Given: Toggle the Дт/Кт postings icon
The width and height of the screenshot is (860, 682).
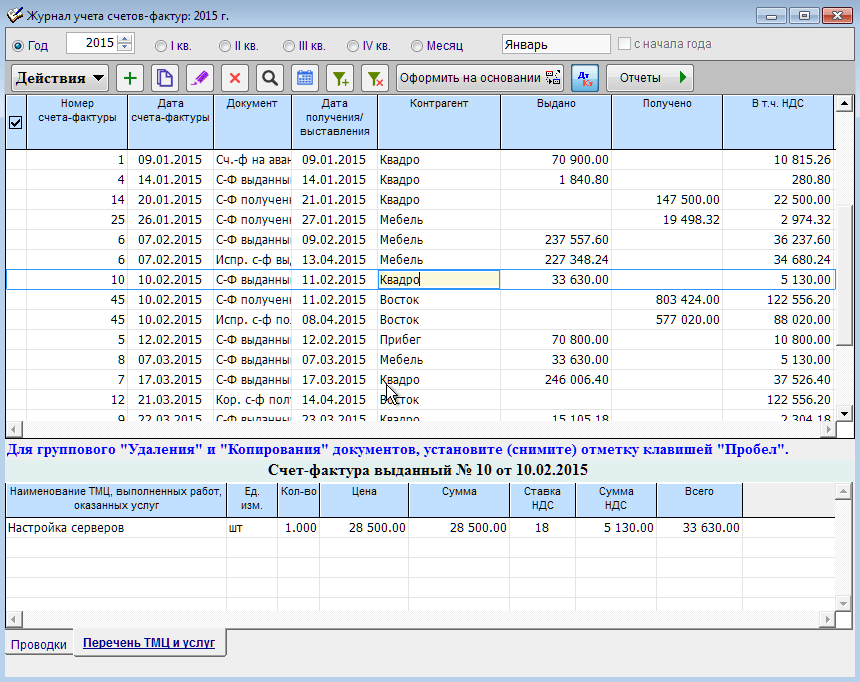Looking at the screenshot, I should click(585, 78).
